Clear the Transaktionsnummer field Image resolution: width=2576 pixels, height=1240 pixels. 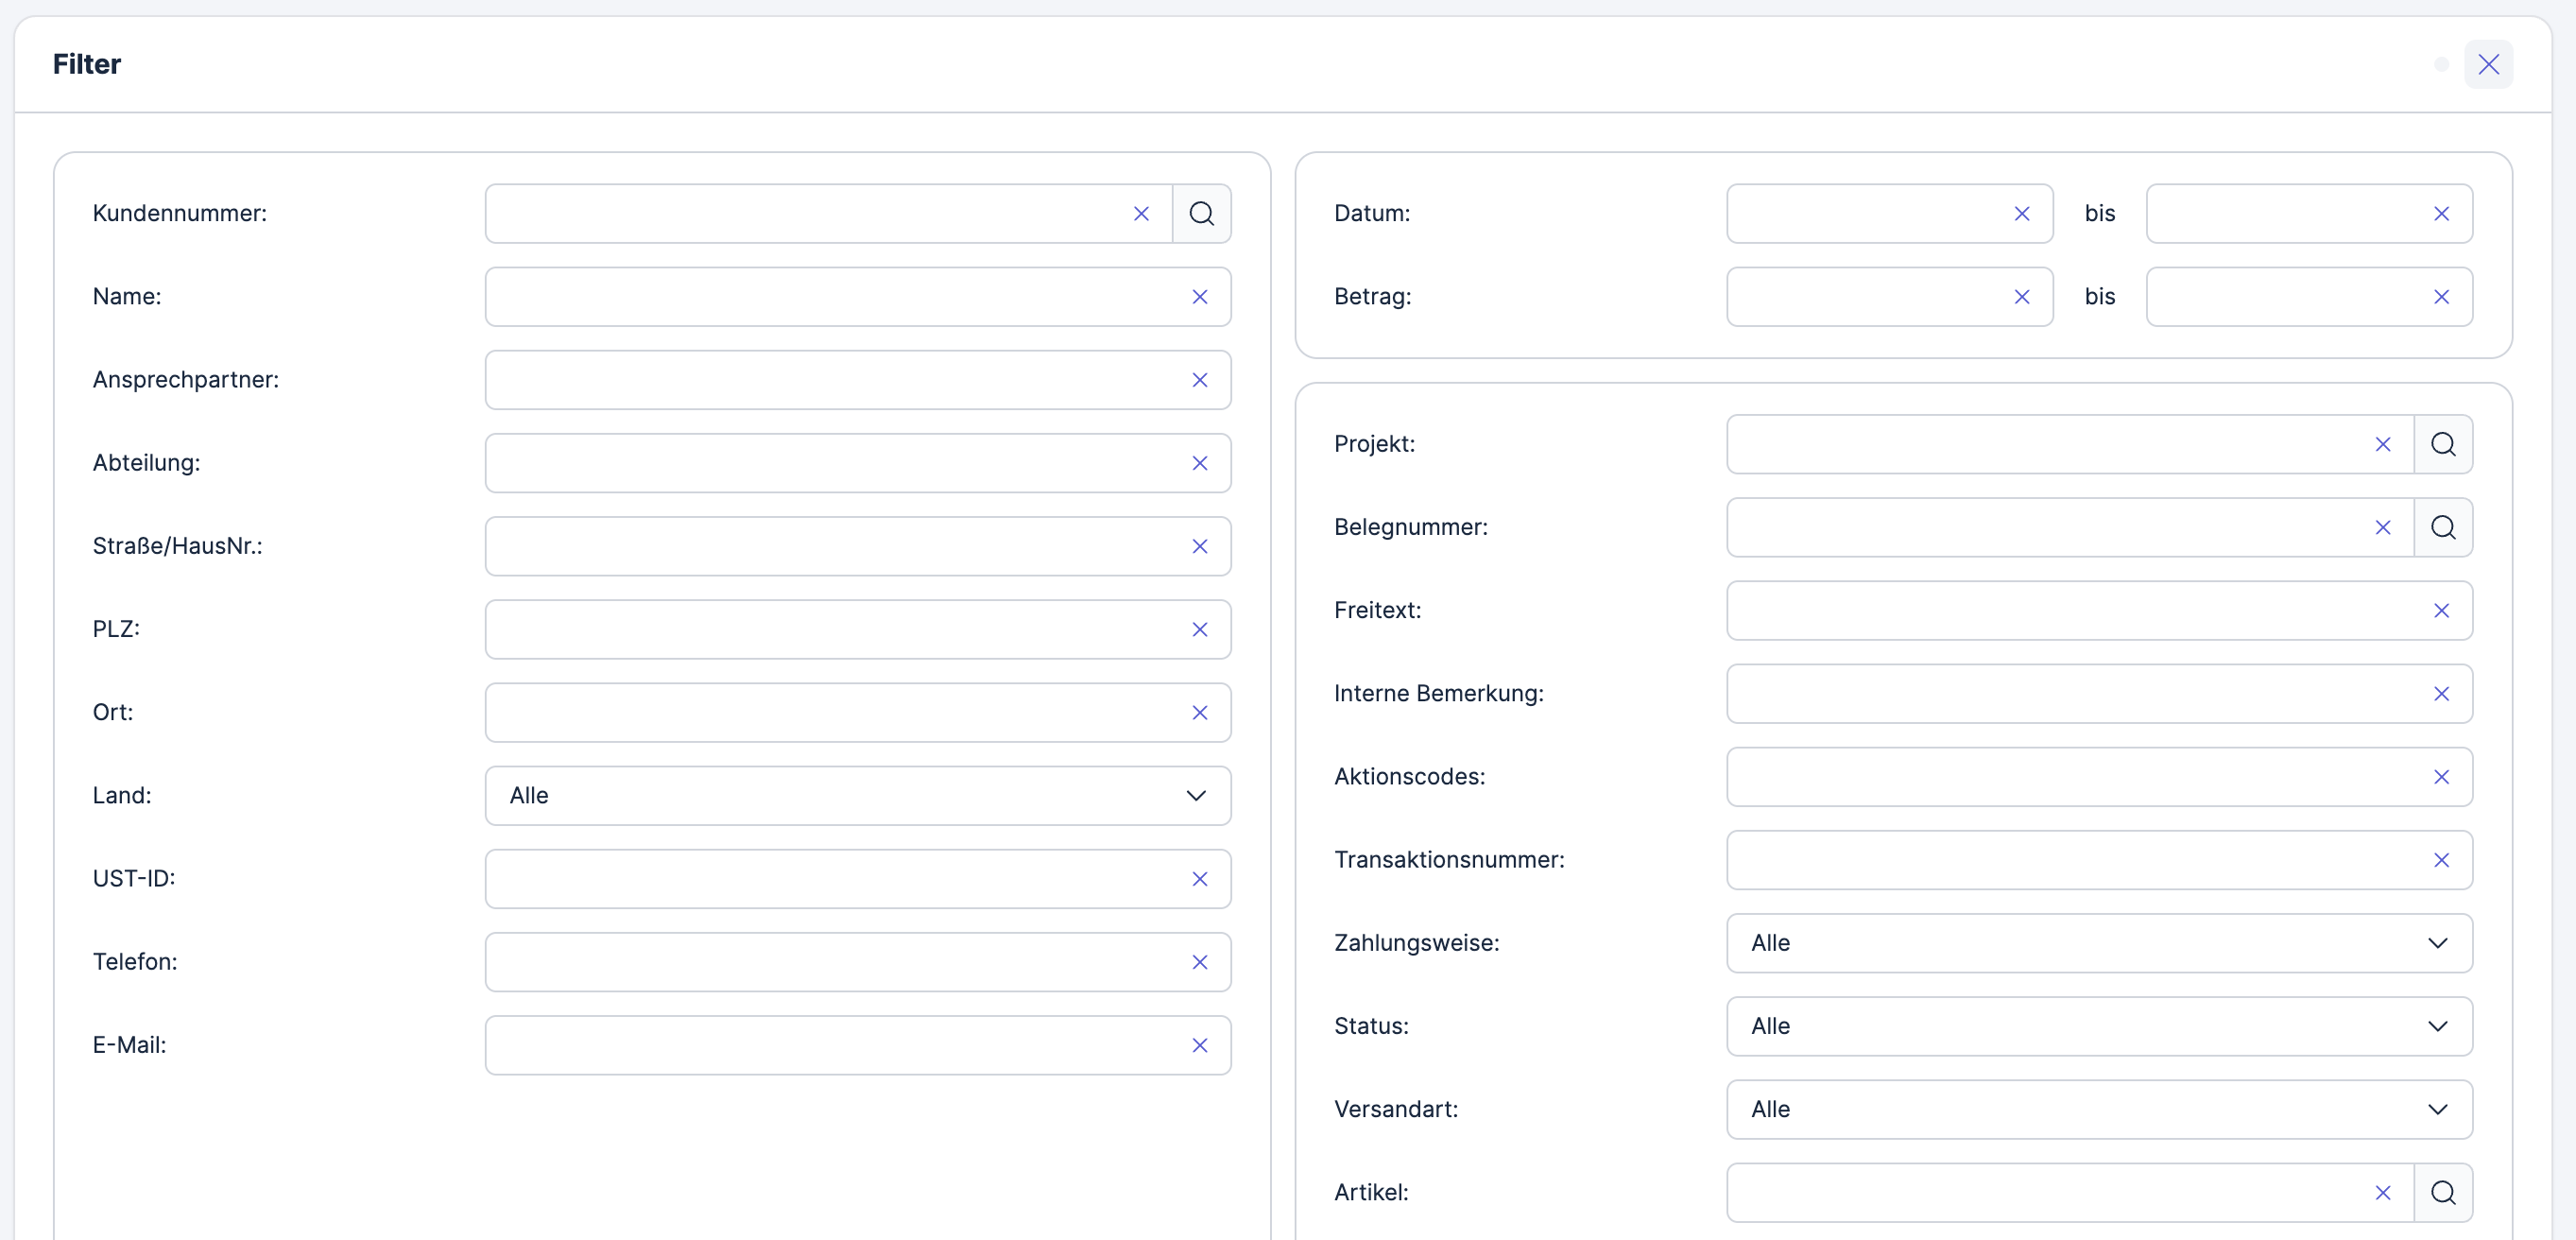(x=2440, y=860)
